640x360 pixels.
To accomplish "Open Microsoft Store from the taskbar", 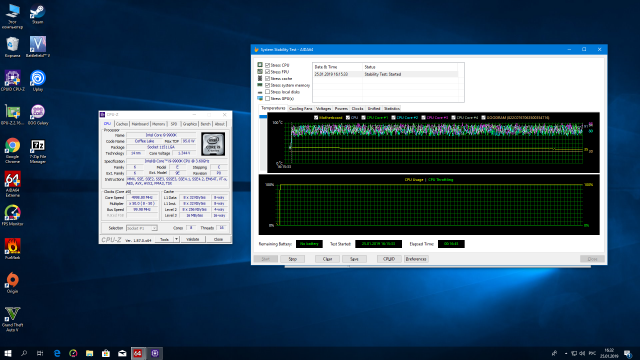I will pos(106,353).
